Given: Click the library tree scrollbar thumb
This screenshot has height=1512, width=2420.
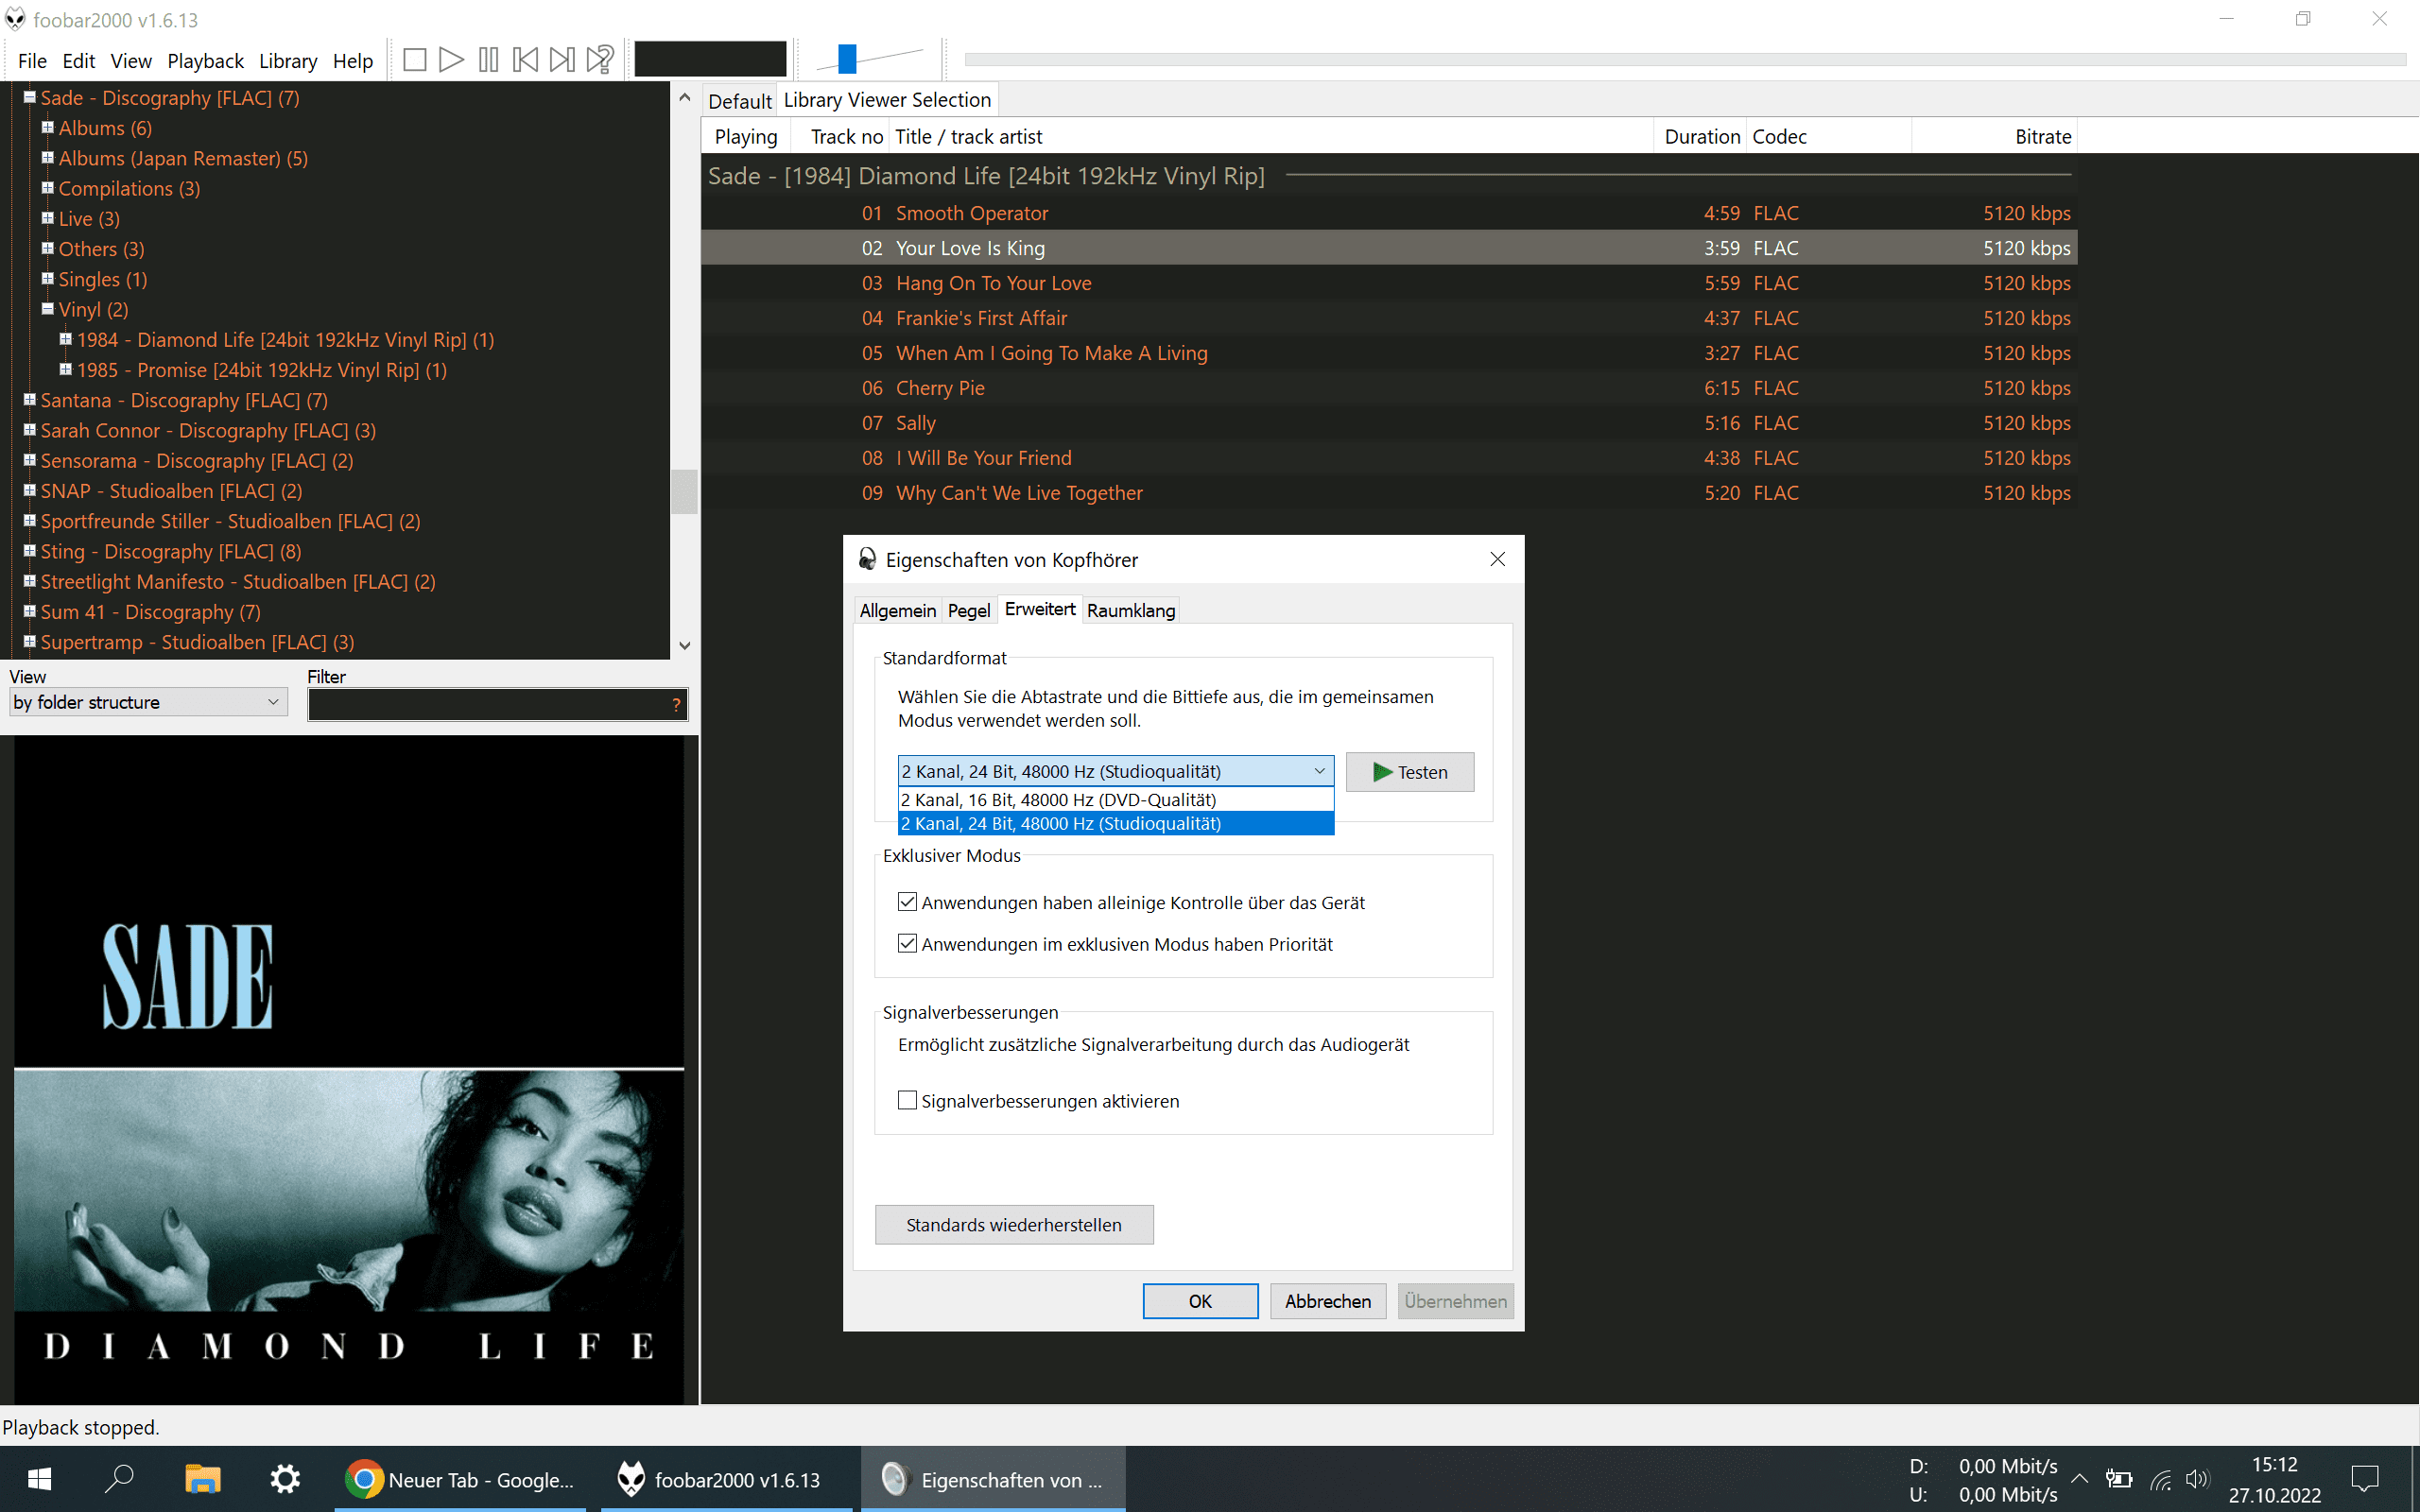Looking at the screenshot, I should (684, 491).
